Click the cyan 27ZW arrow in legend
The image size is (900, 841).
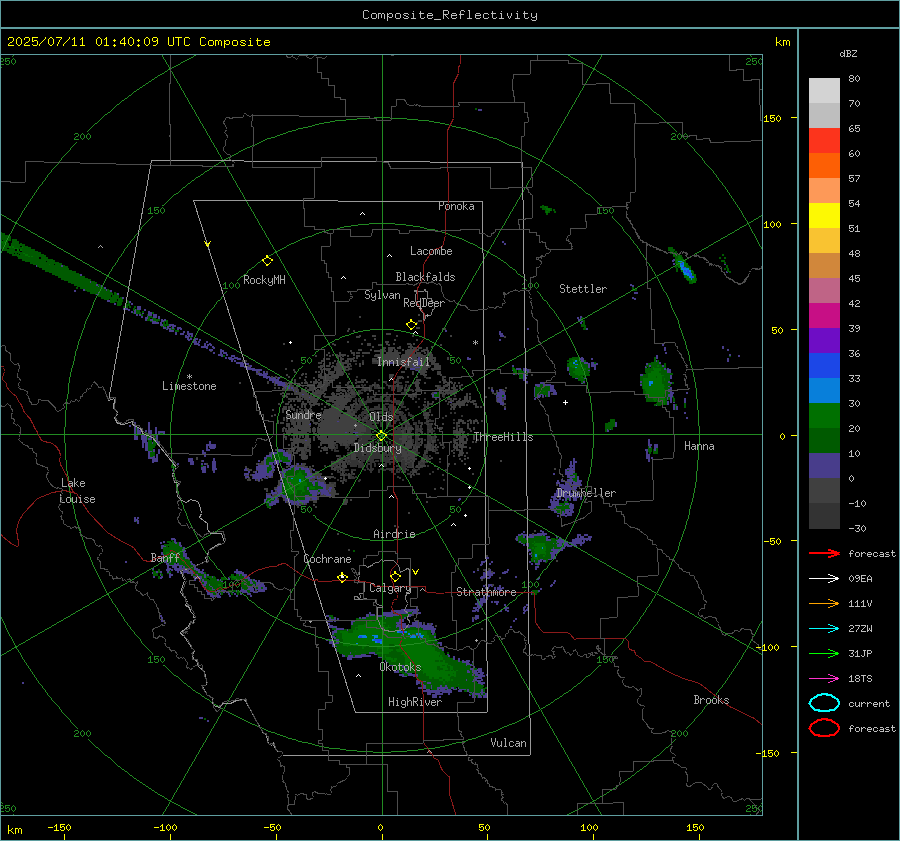tap(824, 629)
